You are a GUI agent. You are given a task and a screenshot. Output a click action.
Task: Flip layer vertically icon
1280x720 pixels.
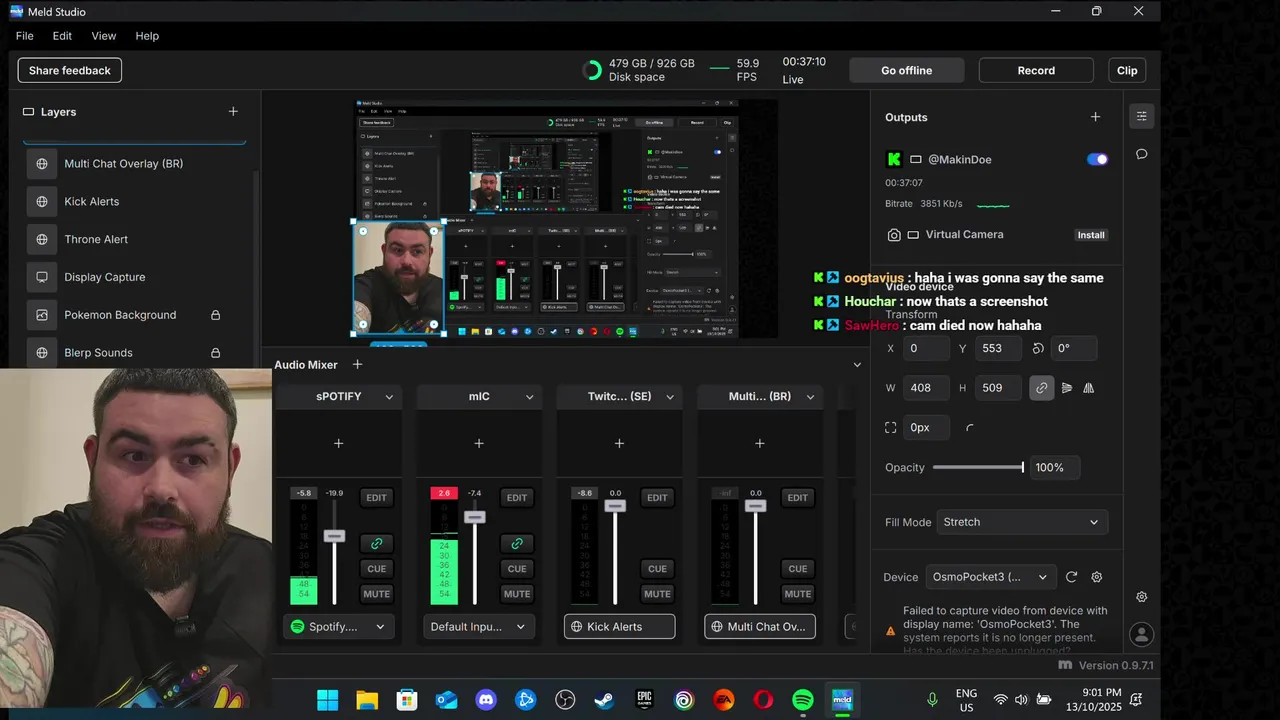(x=1067, y=388)
